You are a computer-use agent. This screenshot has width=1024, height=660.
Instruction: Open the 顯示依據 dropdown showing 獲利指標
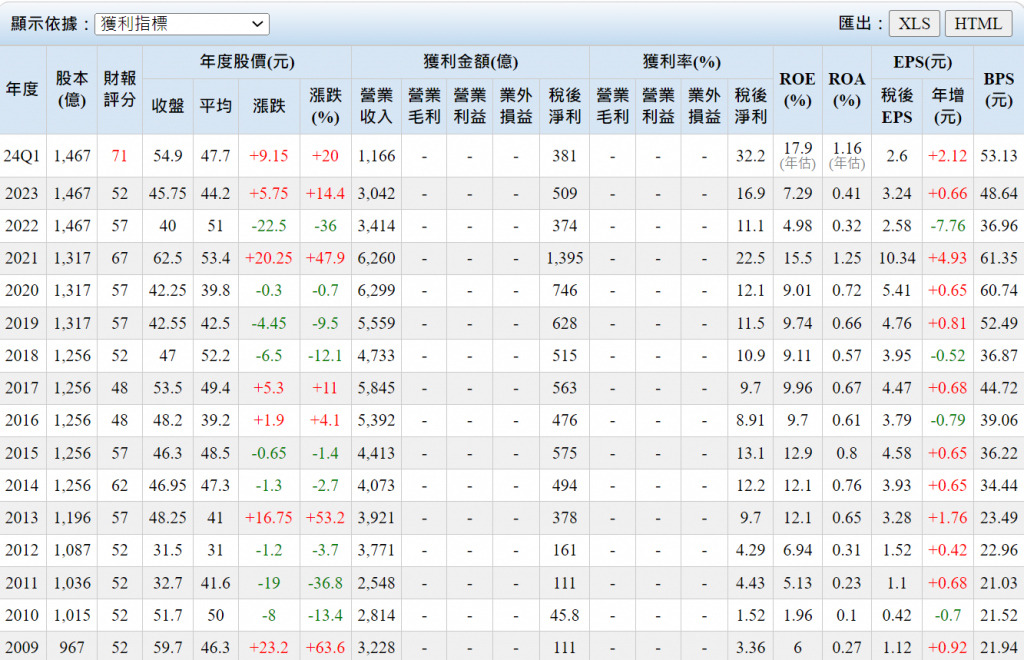pyautogui.click(x=182, y=24)
